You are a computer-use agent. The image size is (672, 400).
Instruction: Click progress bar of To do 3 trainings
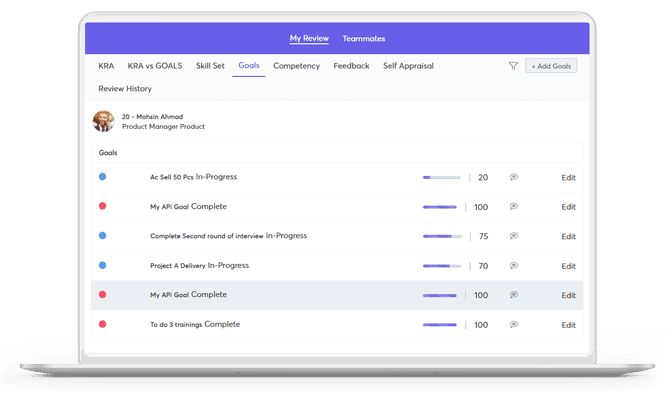(x=440, y=325)
